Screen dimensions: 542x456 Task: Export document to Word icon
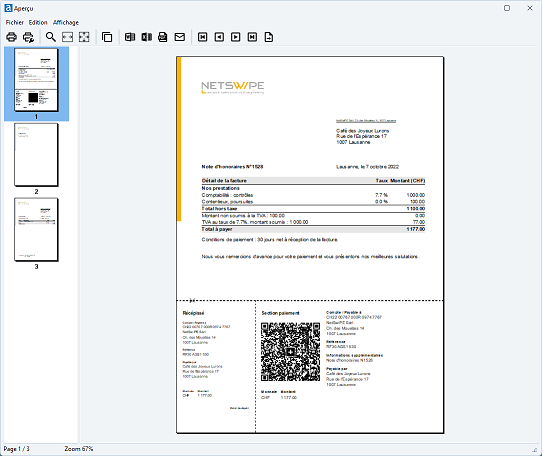[130, 37]
